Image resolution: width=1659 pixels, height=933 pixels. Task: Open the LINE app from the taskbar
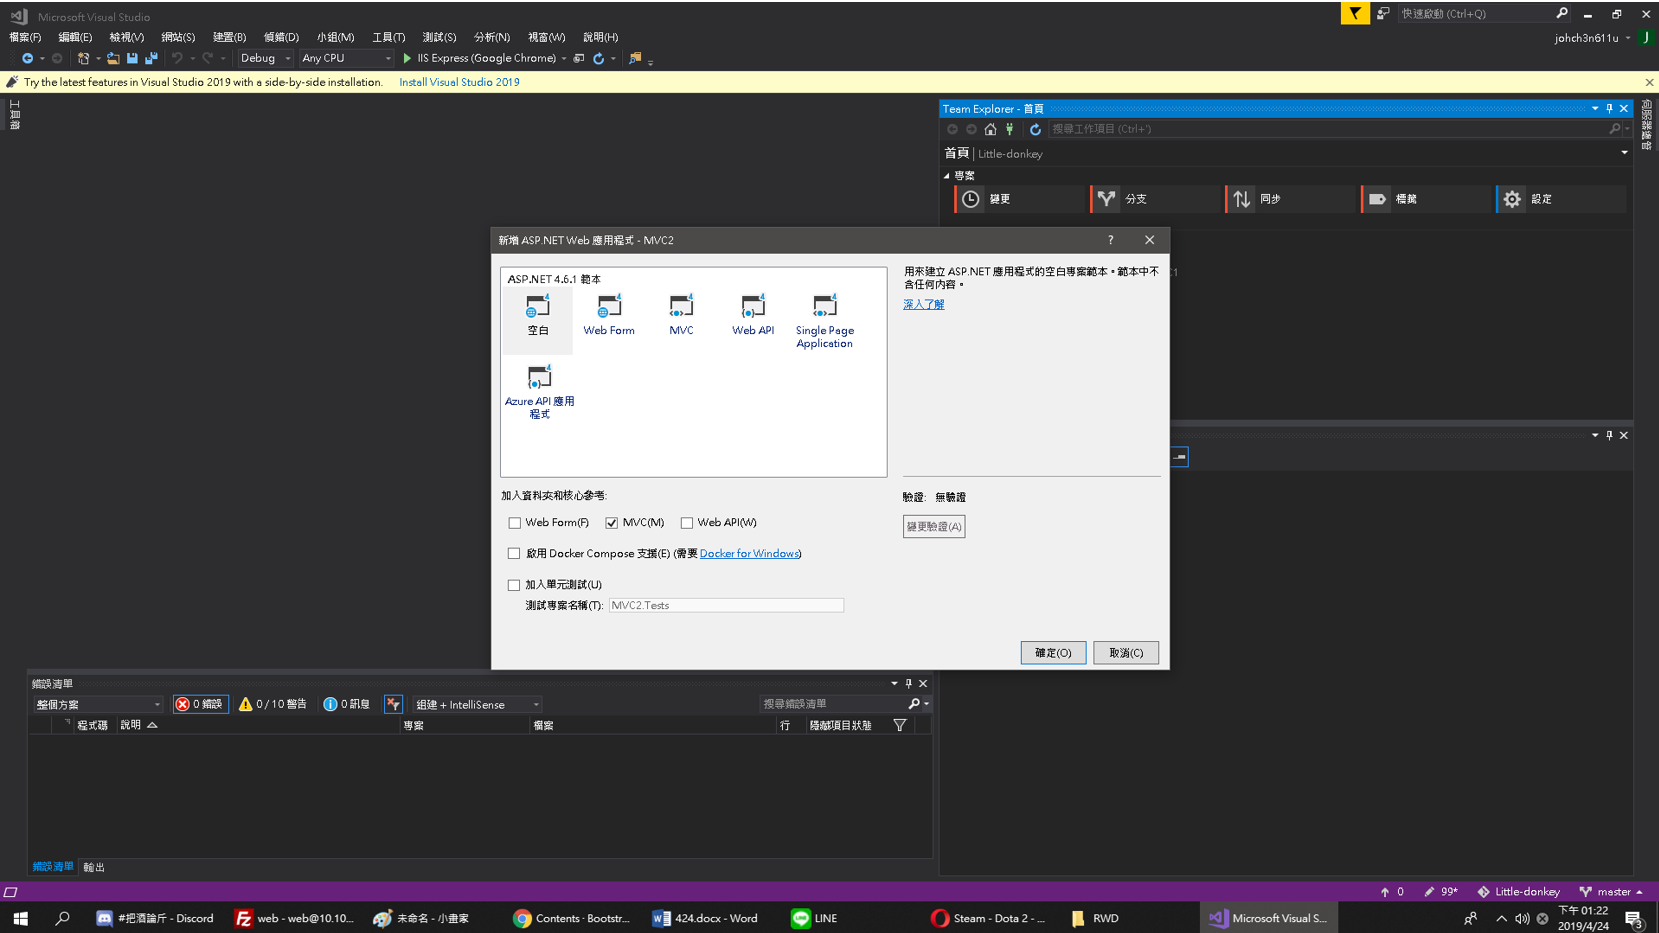click(x=815, y=918)
